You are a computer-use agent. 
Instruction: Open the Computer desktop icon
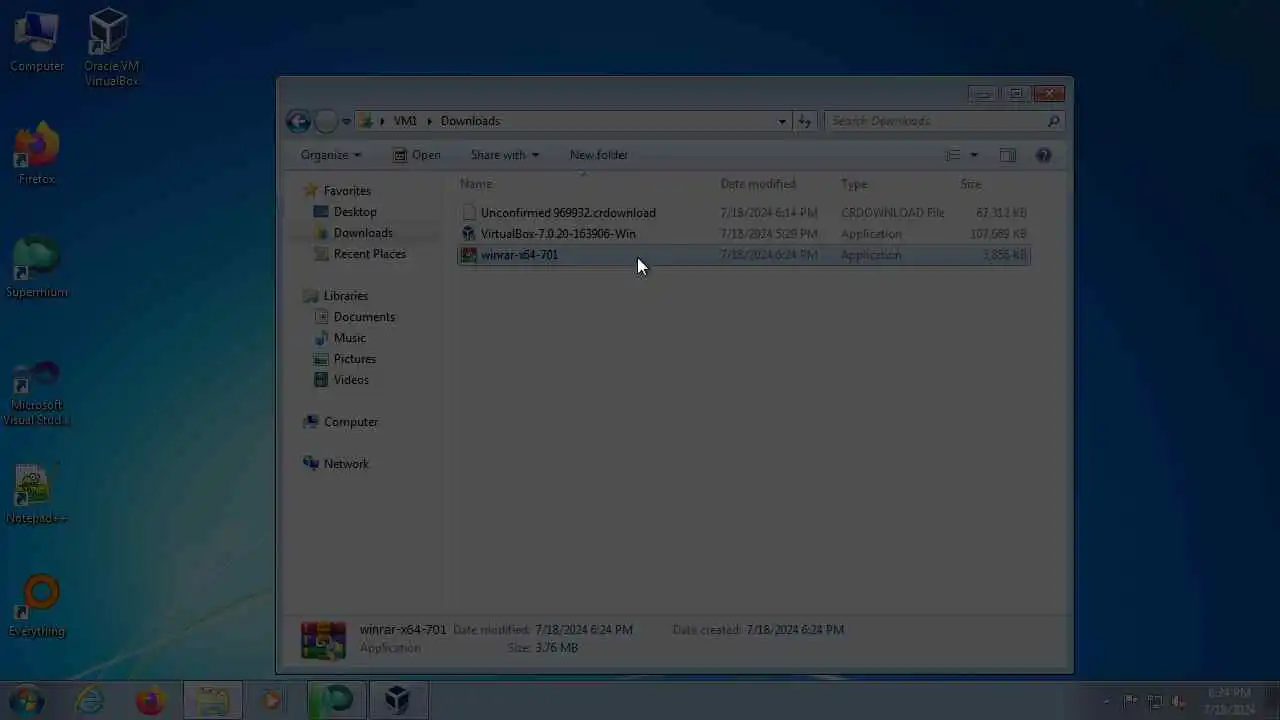[x=37, y=42]
